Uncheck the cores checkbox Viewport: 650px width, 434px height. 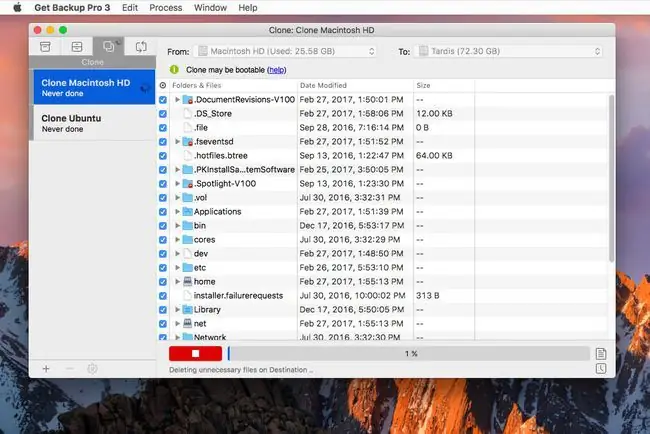point(163,240)
